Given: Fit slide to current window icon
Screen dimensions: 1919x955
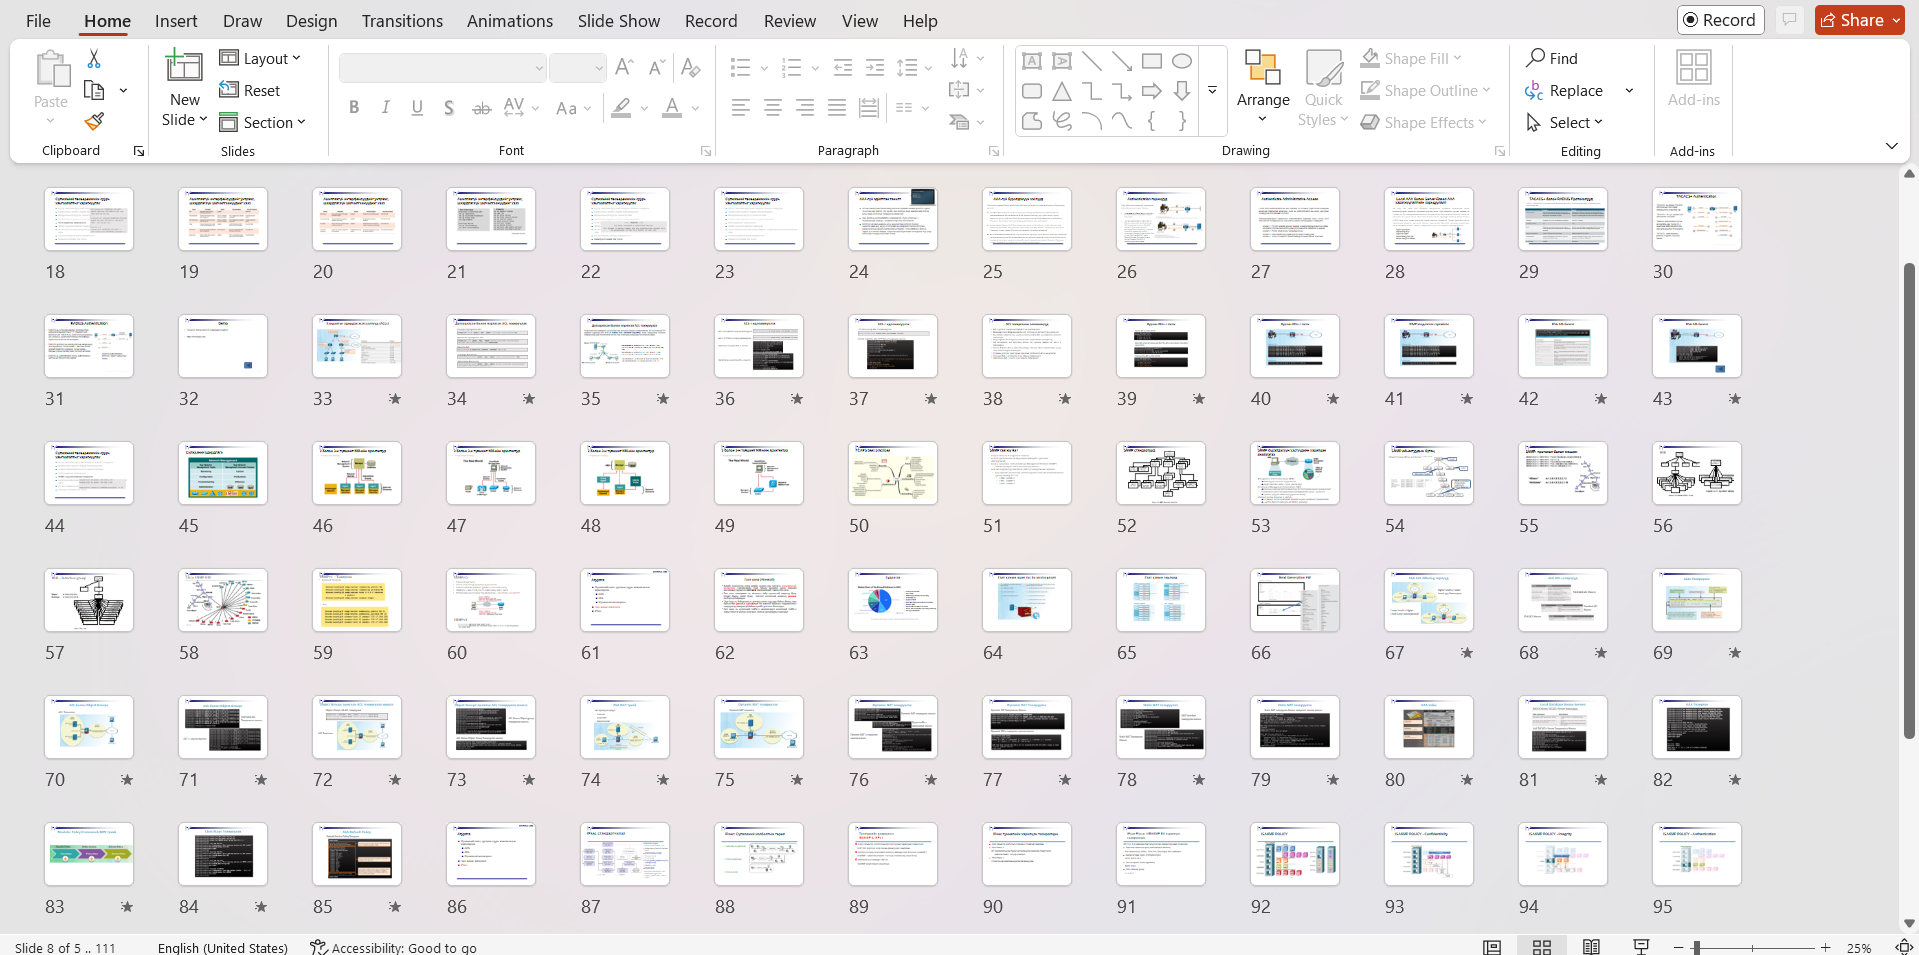Looking at the screenshot, I should pos(1904,947).
